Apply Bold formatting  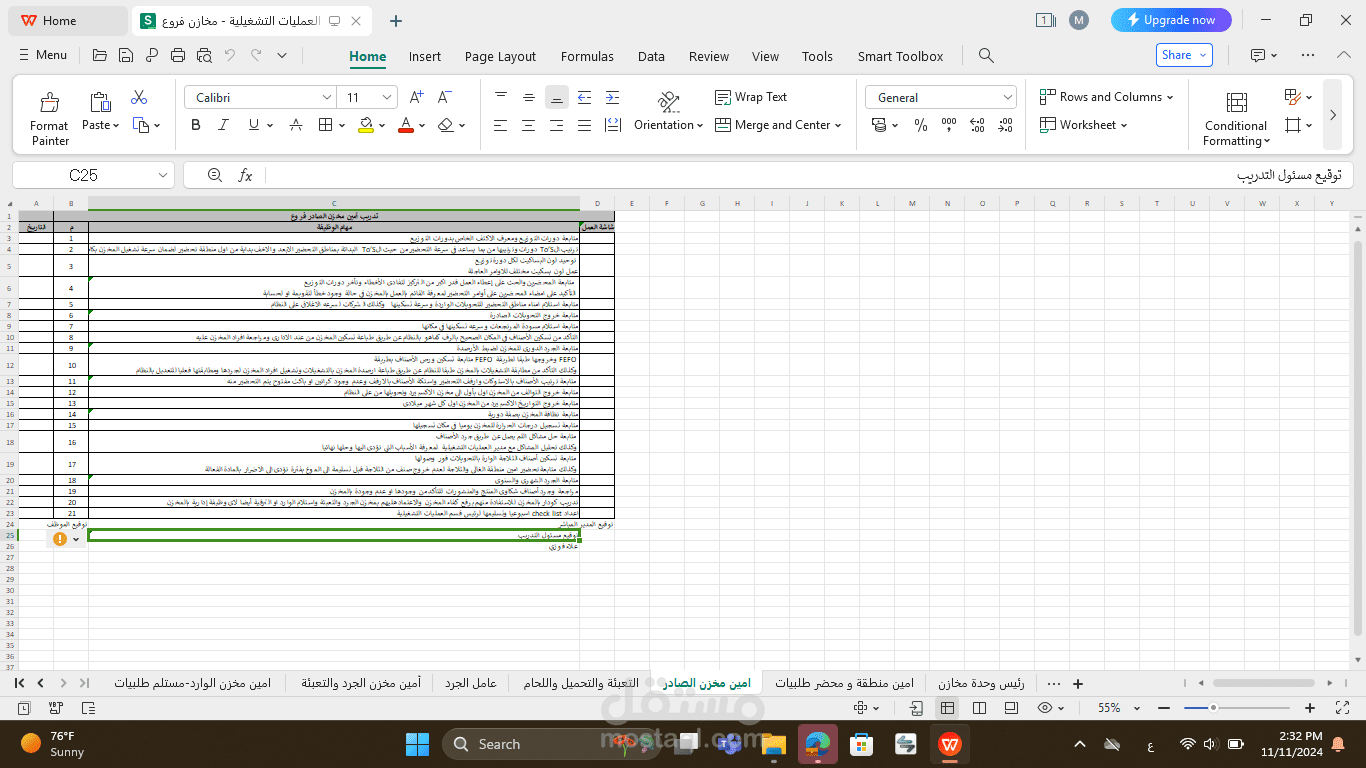[196, 125]
